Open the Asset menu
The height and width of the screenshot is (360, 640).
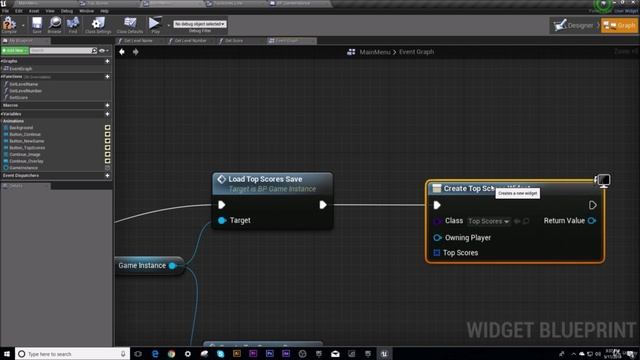[34, 11]
